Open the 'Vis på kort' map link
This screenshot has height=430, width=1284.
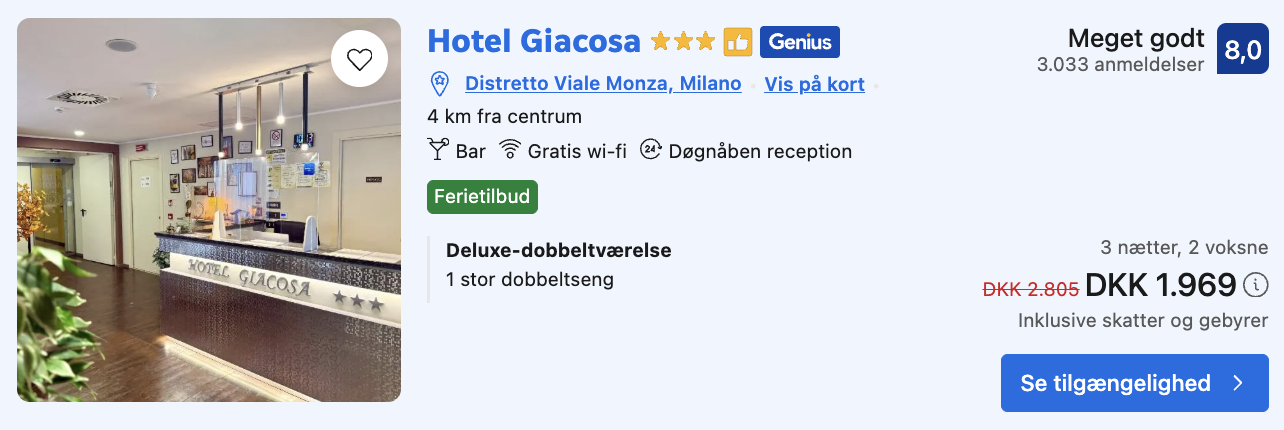click(x=814, y=84)
